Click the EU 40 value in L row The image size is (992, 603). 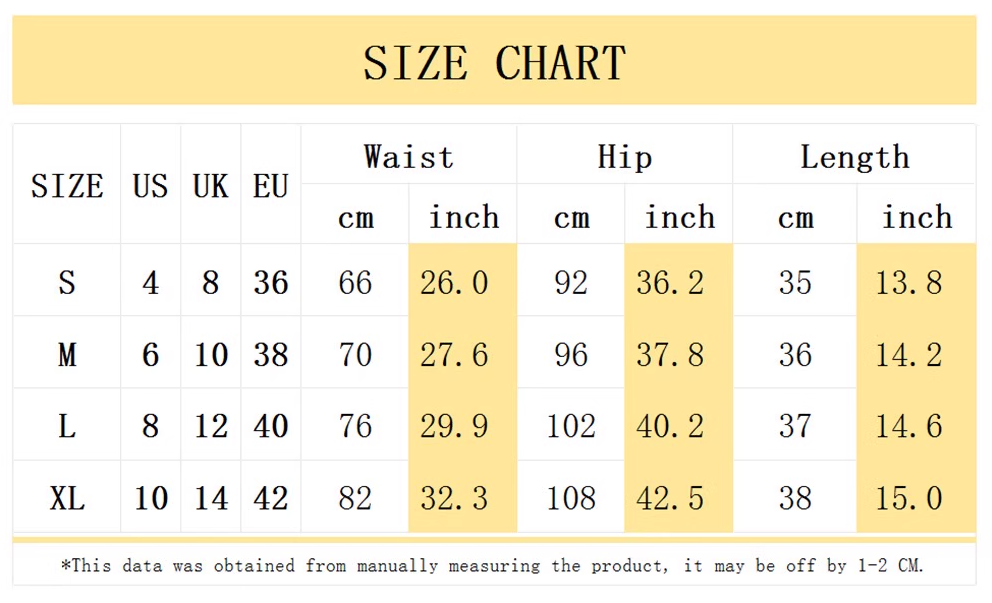click(x=270, y=426)
